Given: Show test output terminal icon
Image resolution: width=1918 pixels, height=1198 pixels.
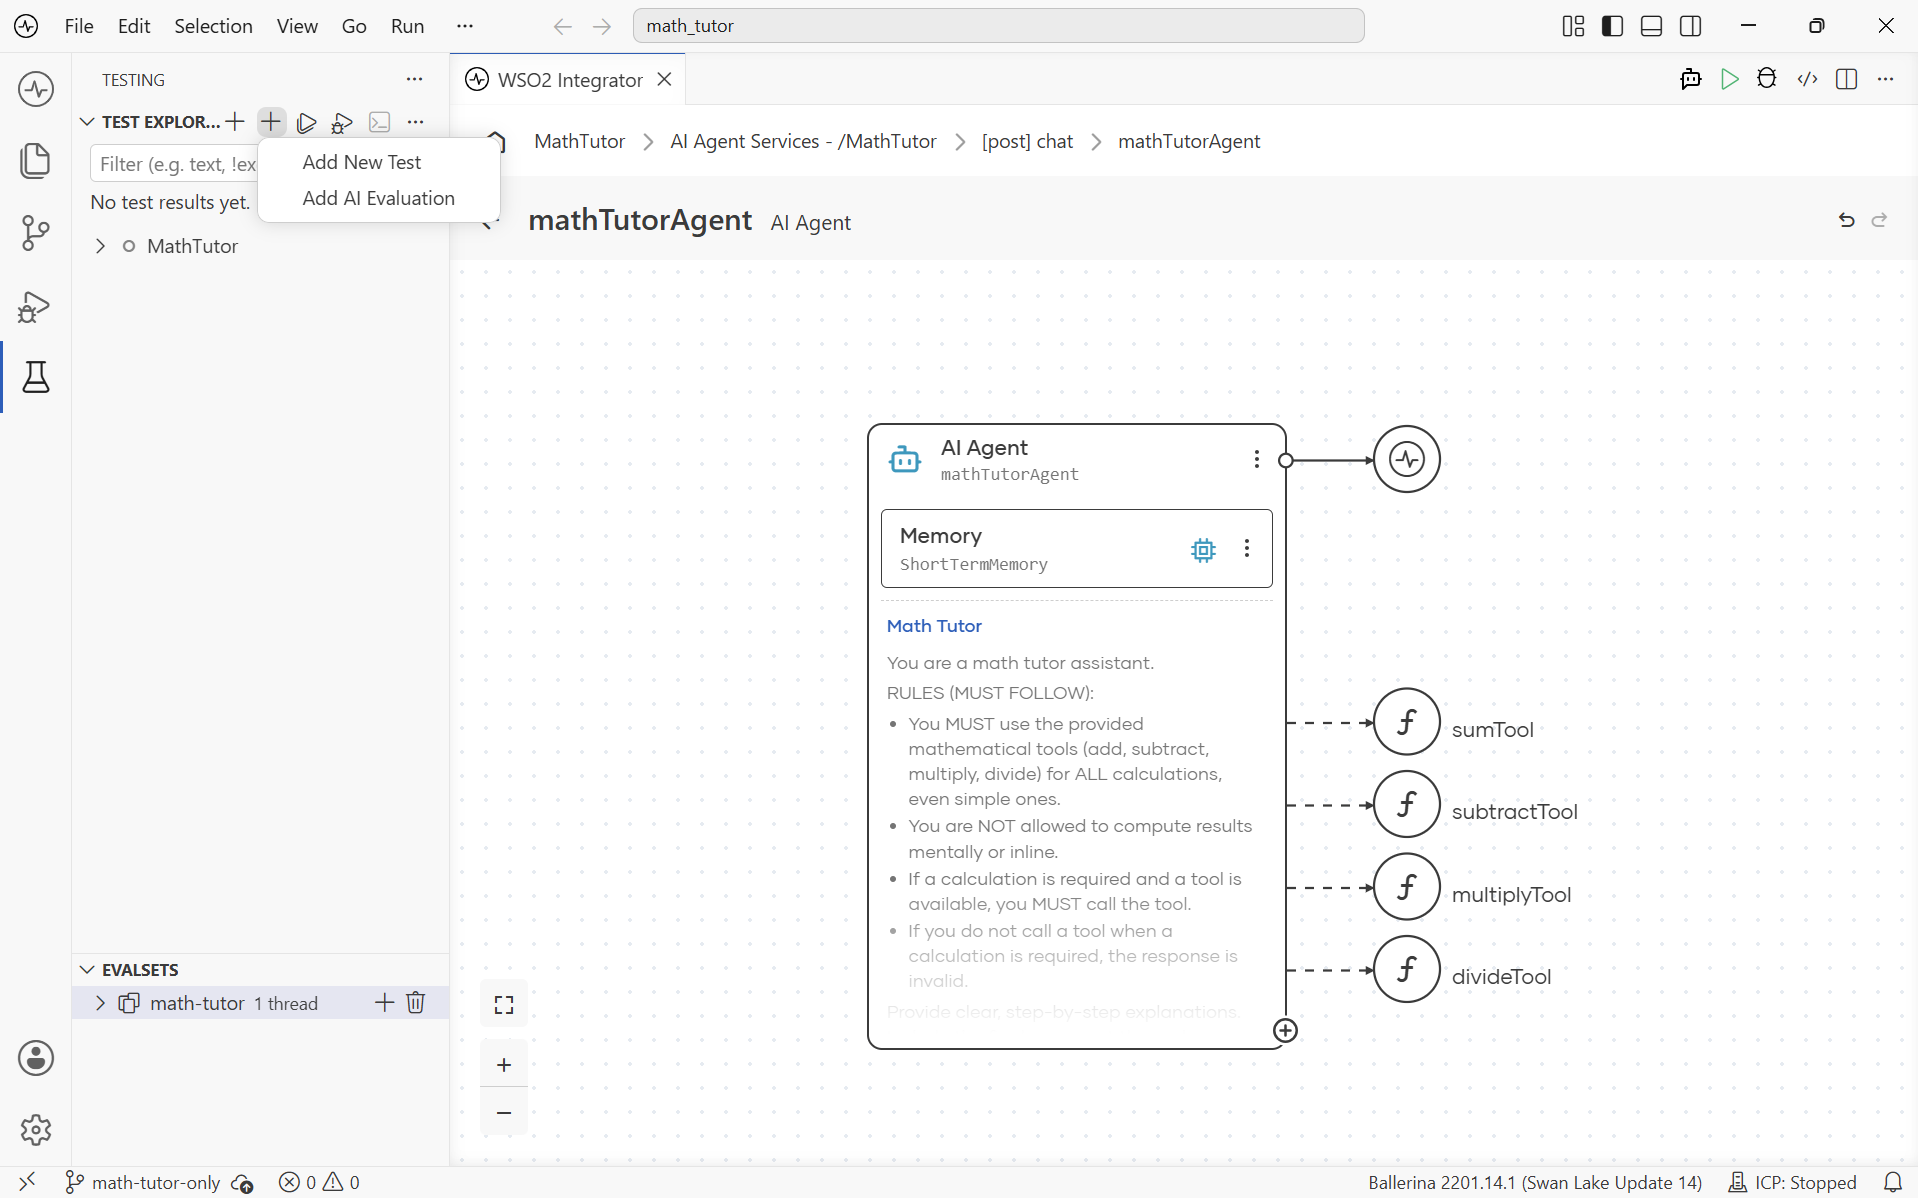Looking at the screenshot, I should point(379,122).
